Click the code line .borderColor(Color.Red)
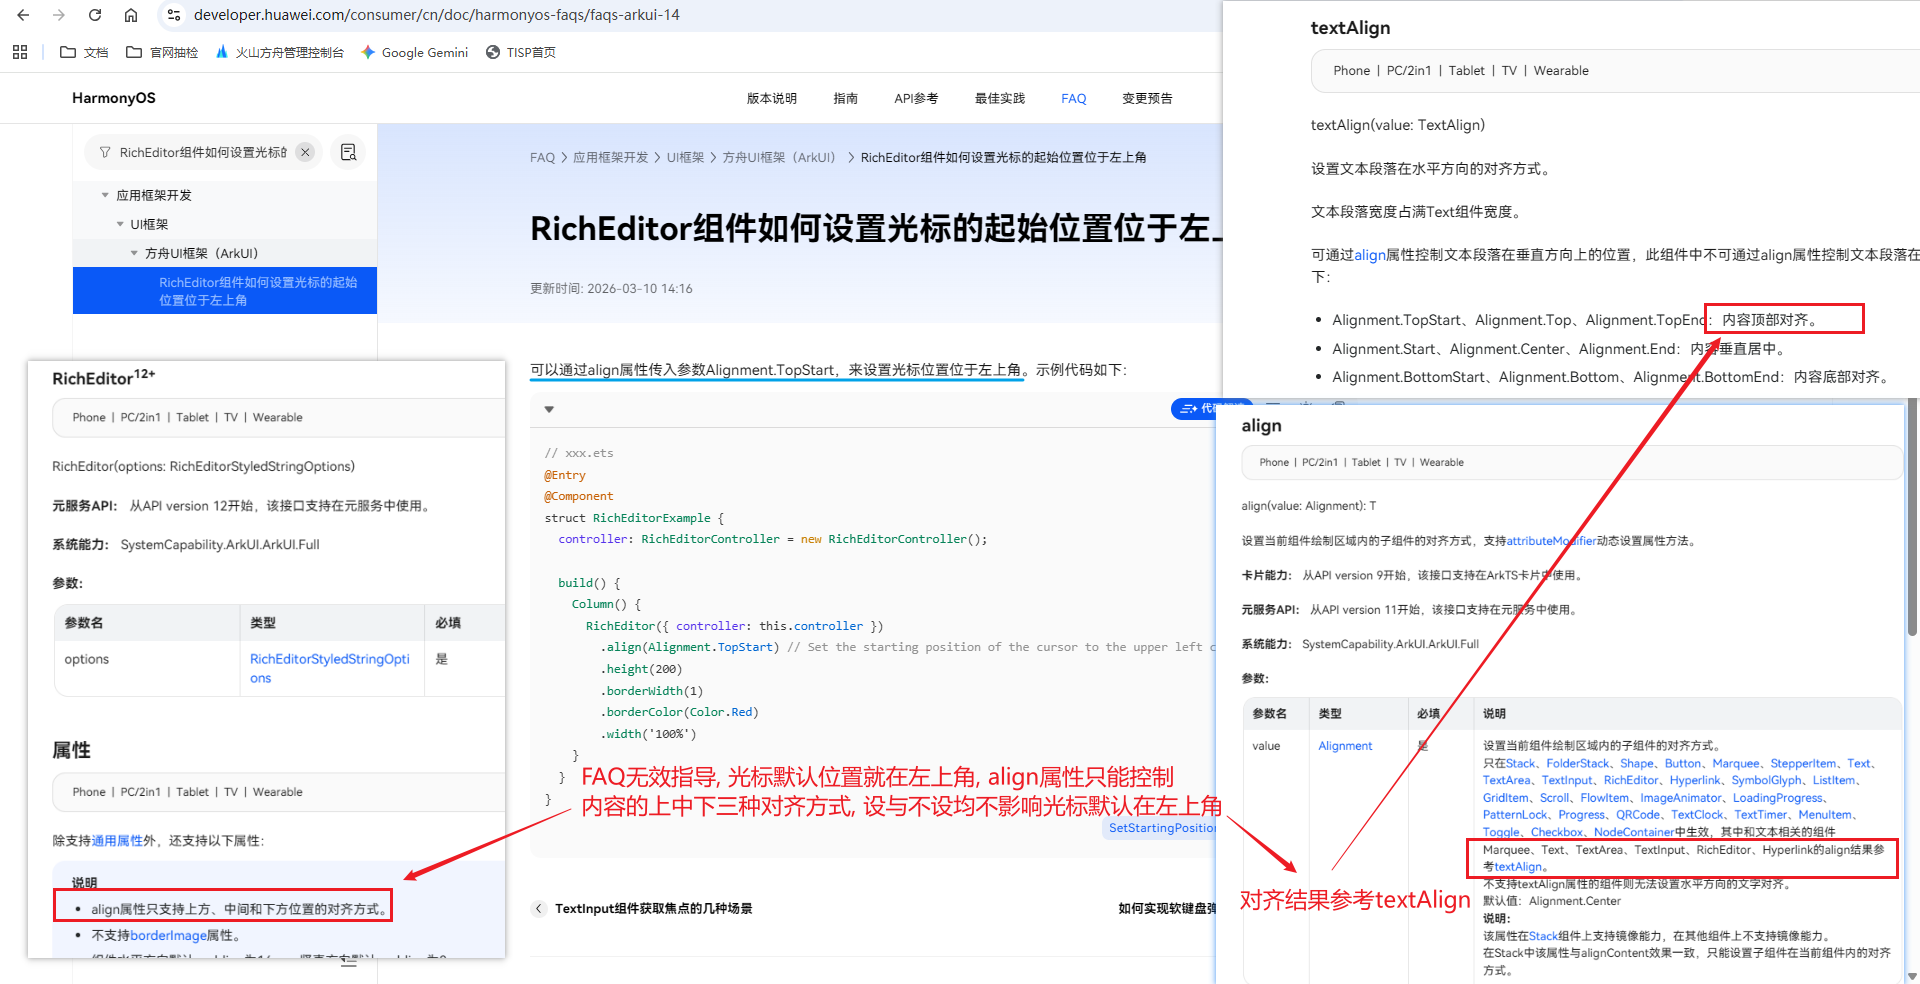This screenshot has width=1920, height=984. coord(680,712)
